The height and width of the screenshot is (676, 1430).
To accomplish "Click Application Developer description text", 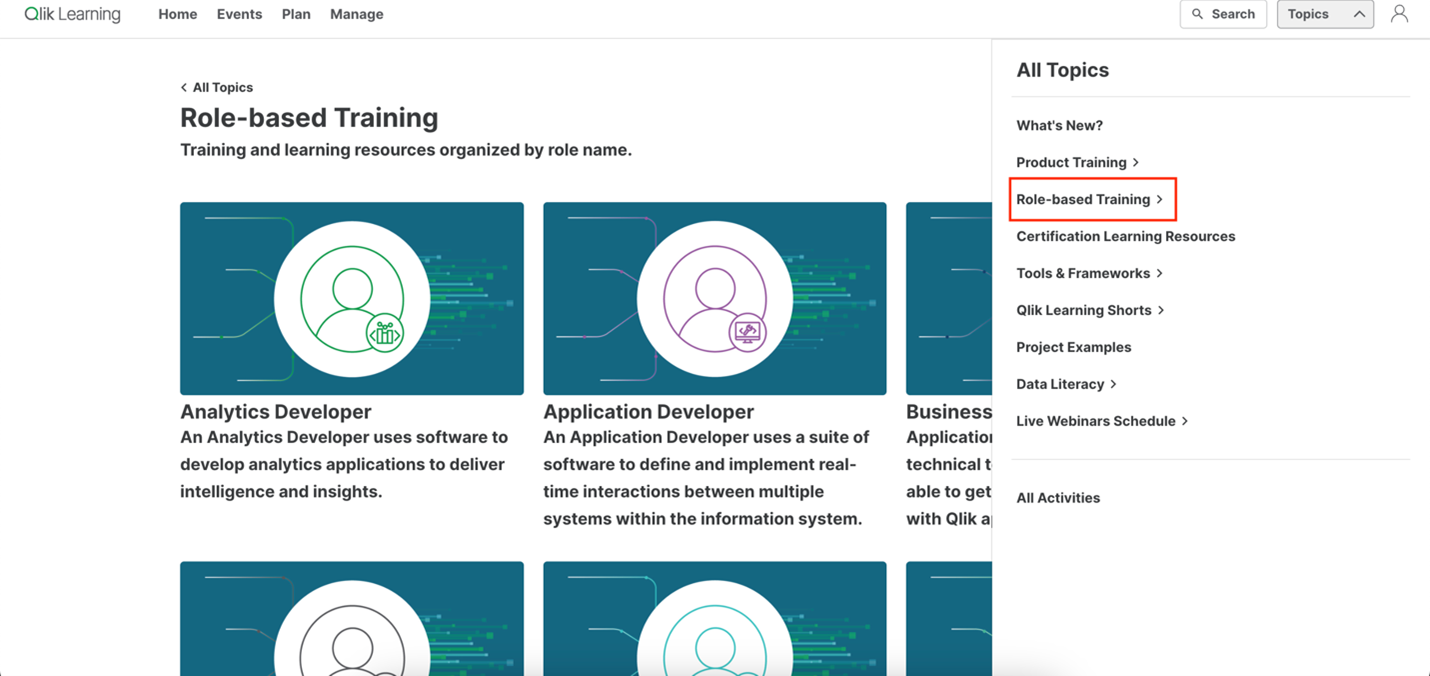I will point(706,478).
